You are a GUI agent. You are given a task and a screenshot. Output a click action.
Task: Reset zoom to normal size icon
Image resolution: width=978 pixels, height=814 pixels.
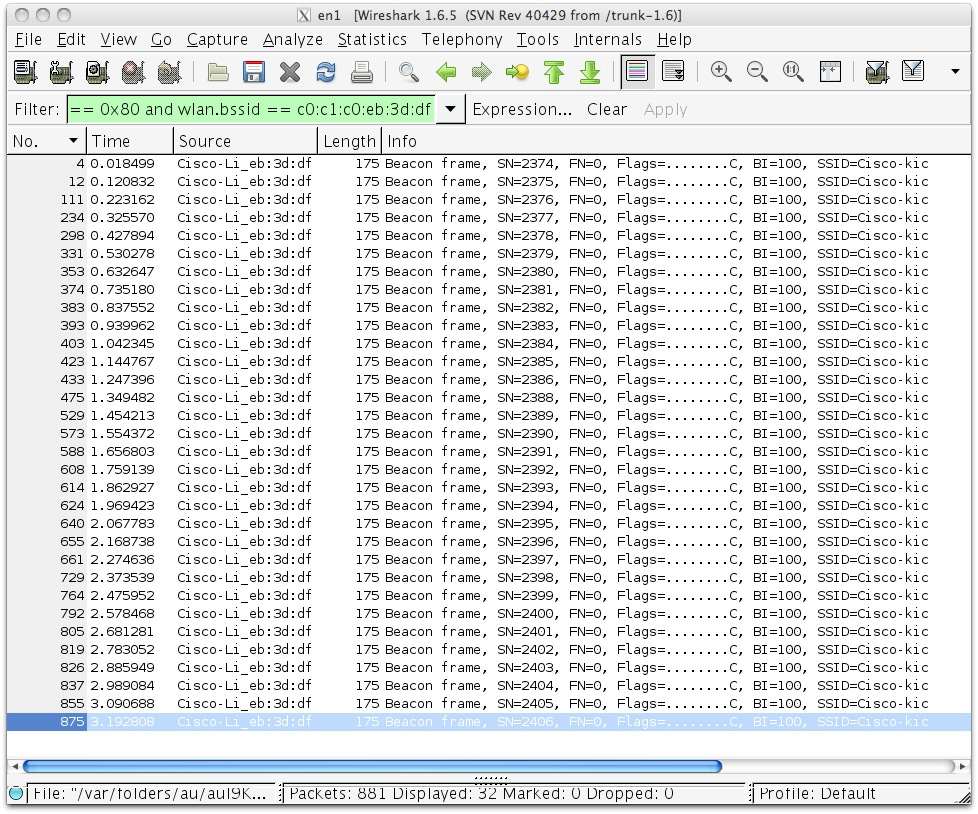(x=793, y=72)
